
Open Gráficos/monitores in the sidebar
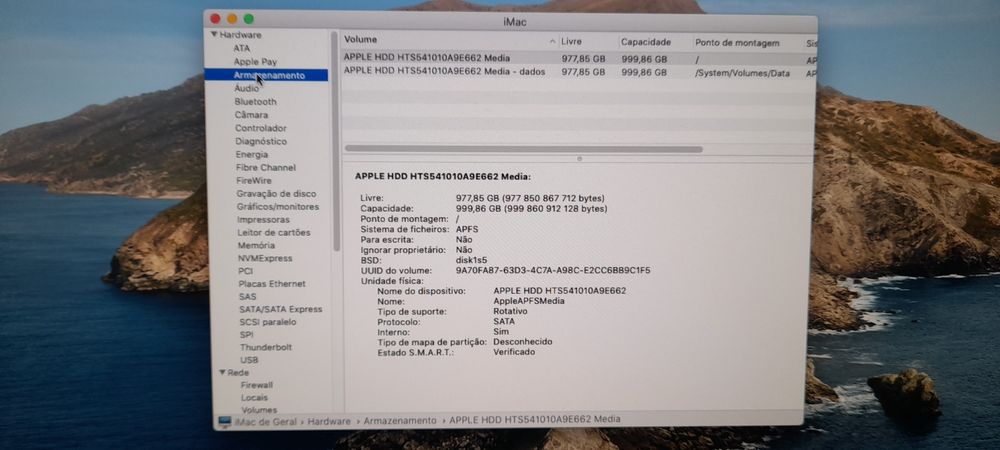(278, 207)
